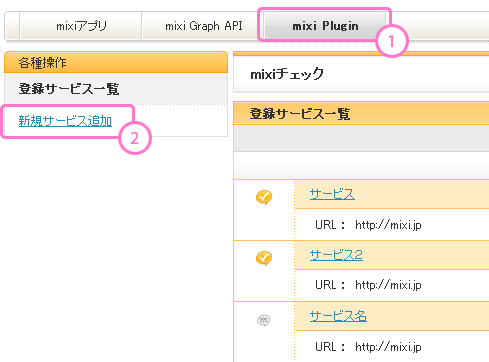Click the URL http://mixi.jp under サービス
Image resolution: width=489 pixels, height=362 pixels.
click(x=388, y=225)
